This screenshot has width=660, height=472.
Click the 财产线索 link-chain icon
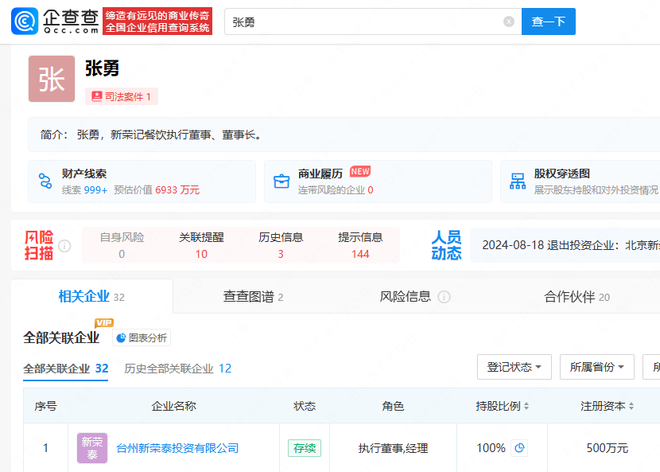coord(45,181)
